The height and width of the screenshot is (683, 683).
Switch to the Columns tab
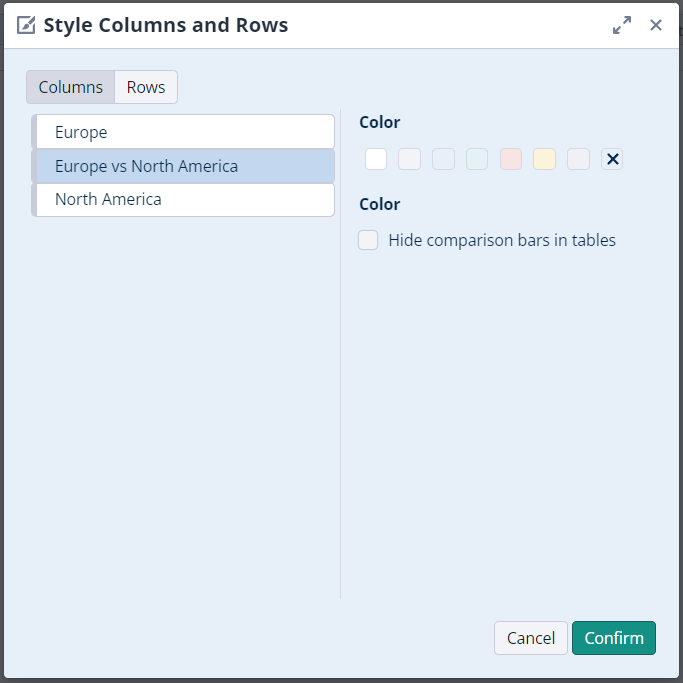(x=71, y=87)
